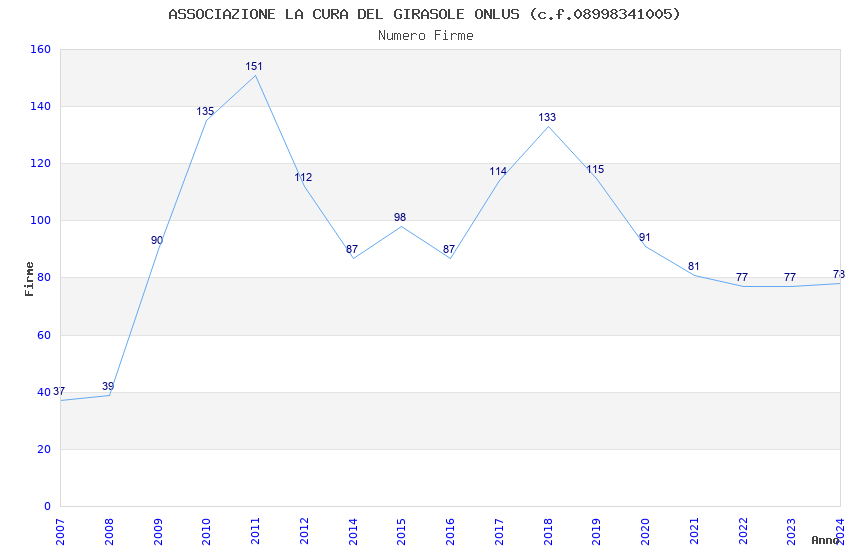Click data label 87 above 2016
This screenshot has height=550, width=850.
449,249
